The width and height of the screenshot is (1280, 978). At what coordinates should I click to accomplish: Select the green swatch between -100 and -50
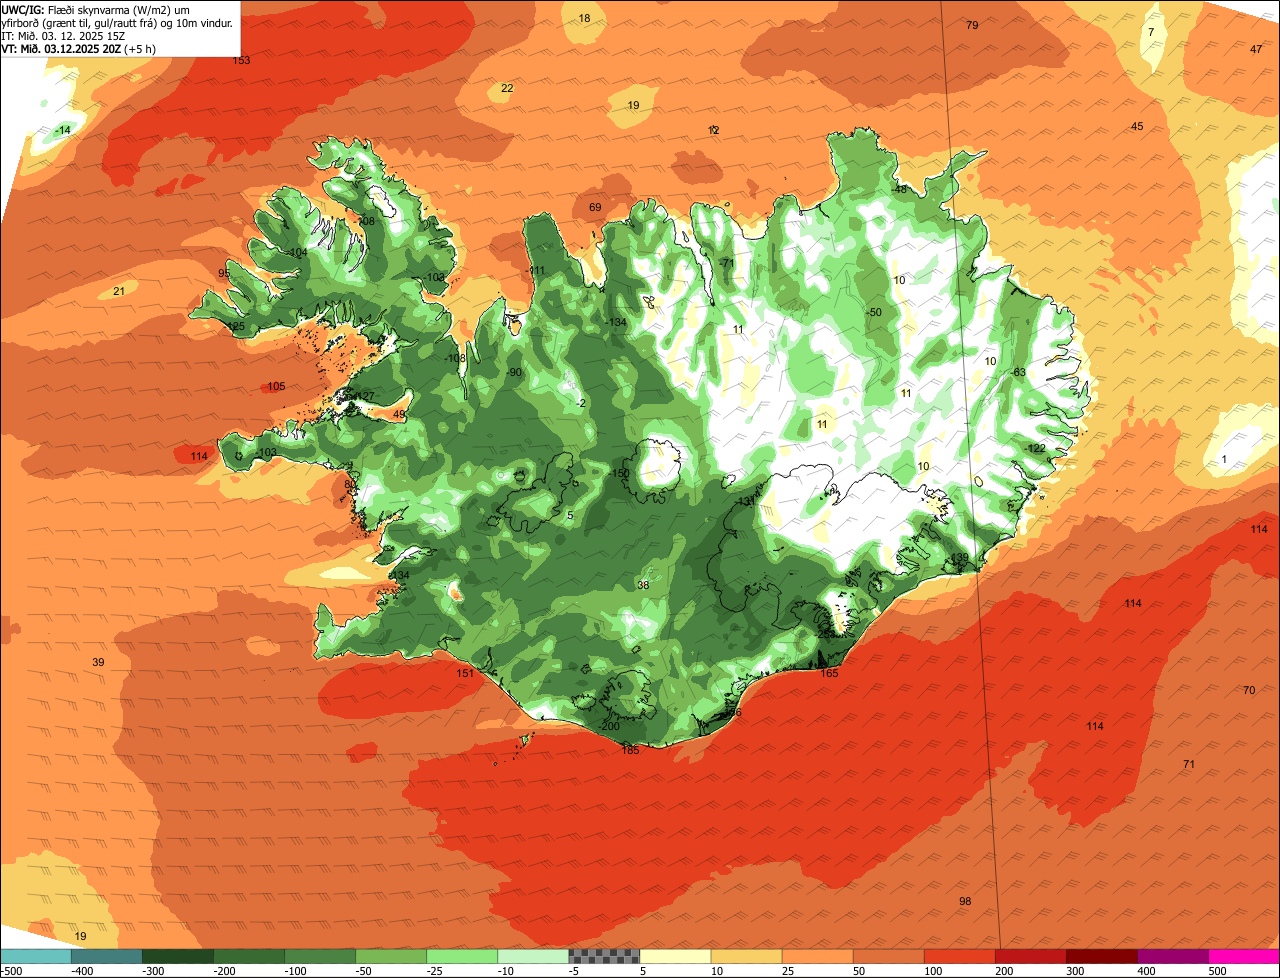point(320,956)
